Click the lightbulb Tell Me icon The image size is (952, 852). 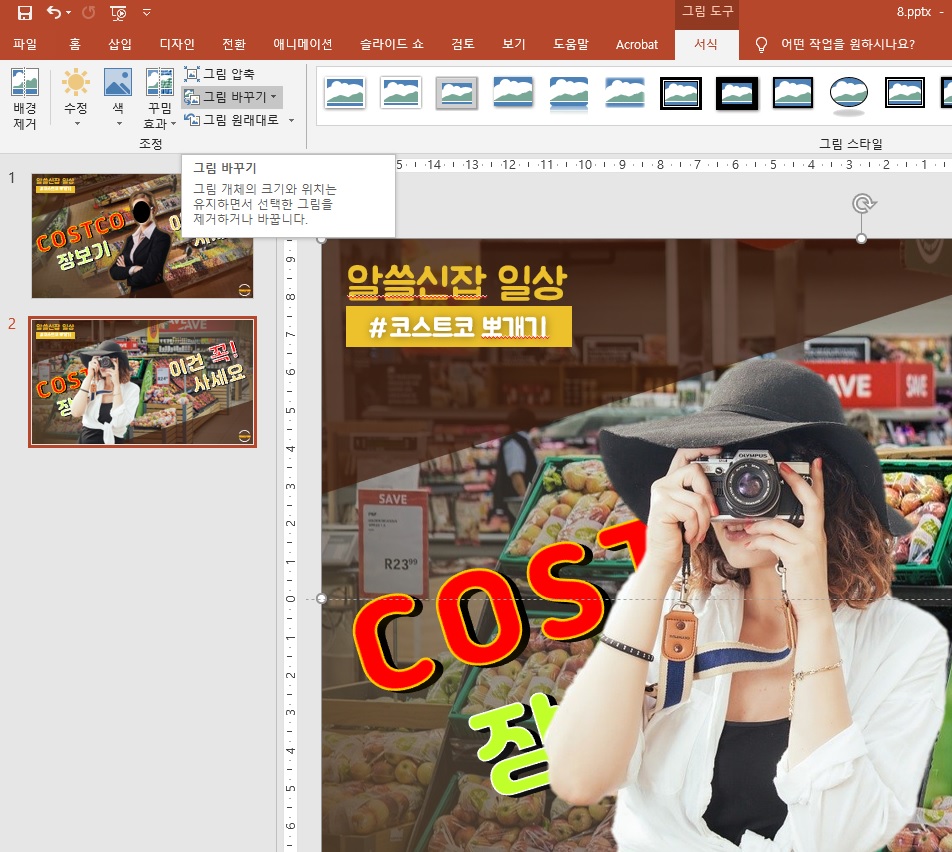[761, 44]
